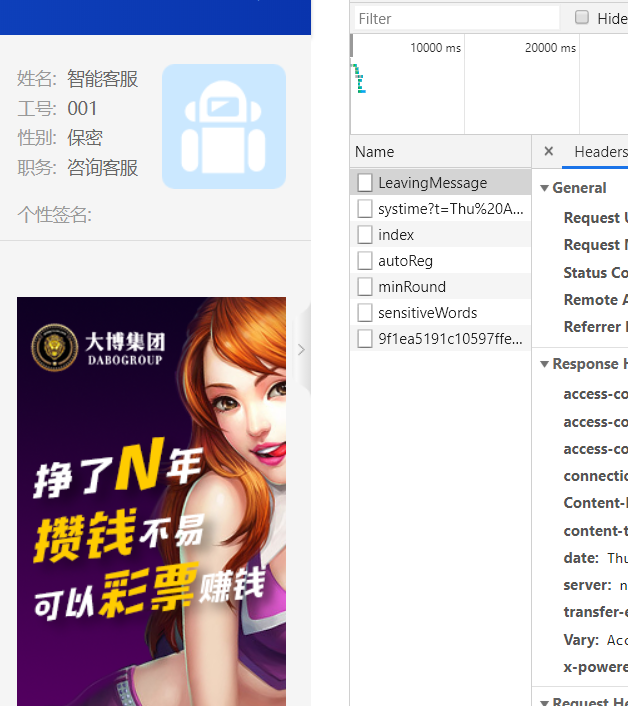The height and width of the screenshot is (706, 628).
Task: Switch to the Headers tab
Action: (x=600, y=152)
